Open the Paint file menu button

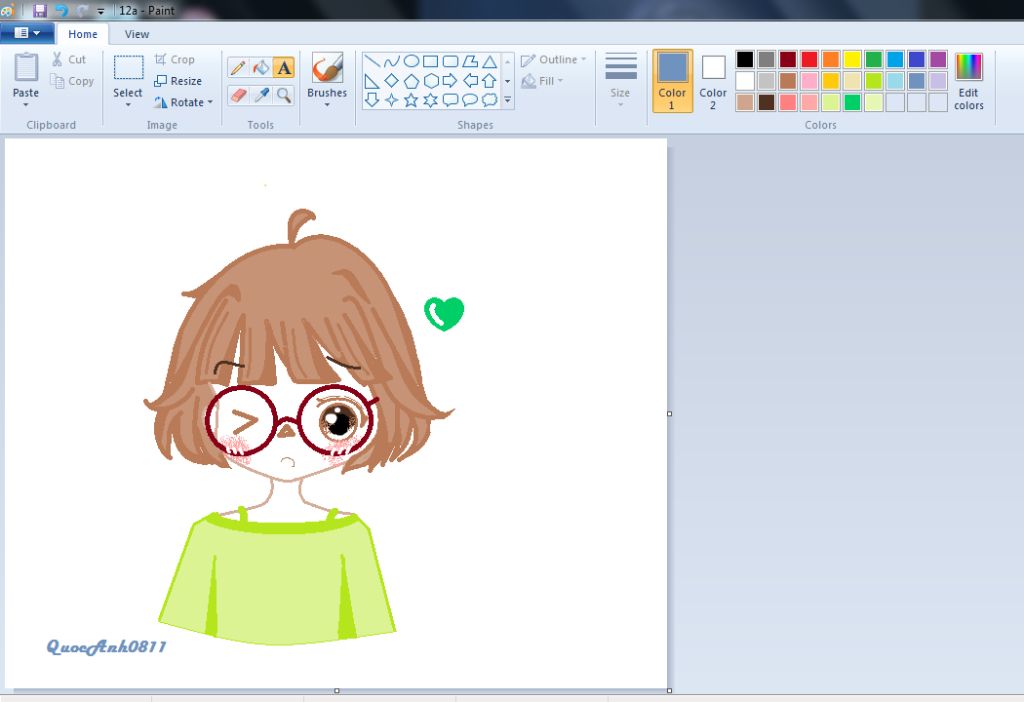27,33
